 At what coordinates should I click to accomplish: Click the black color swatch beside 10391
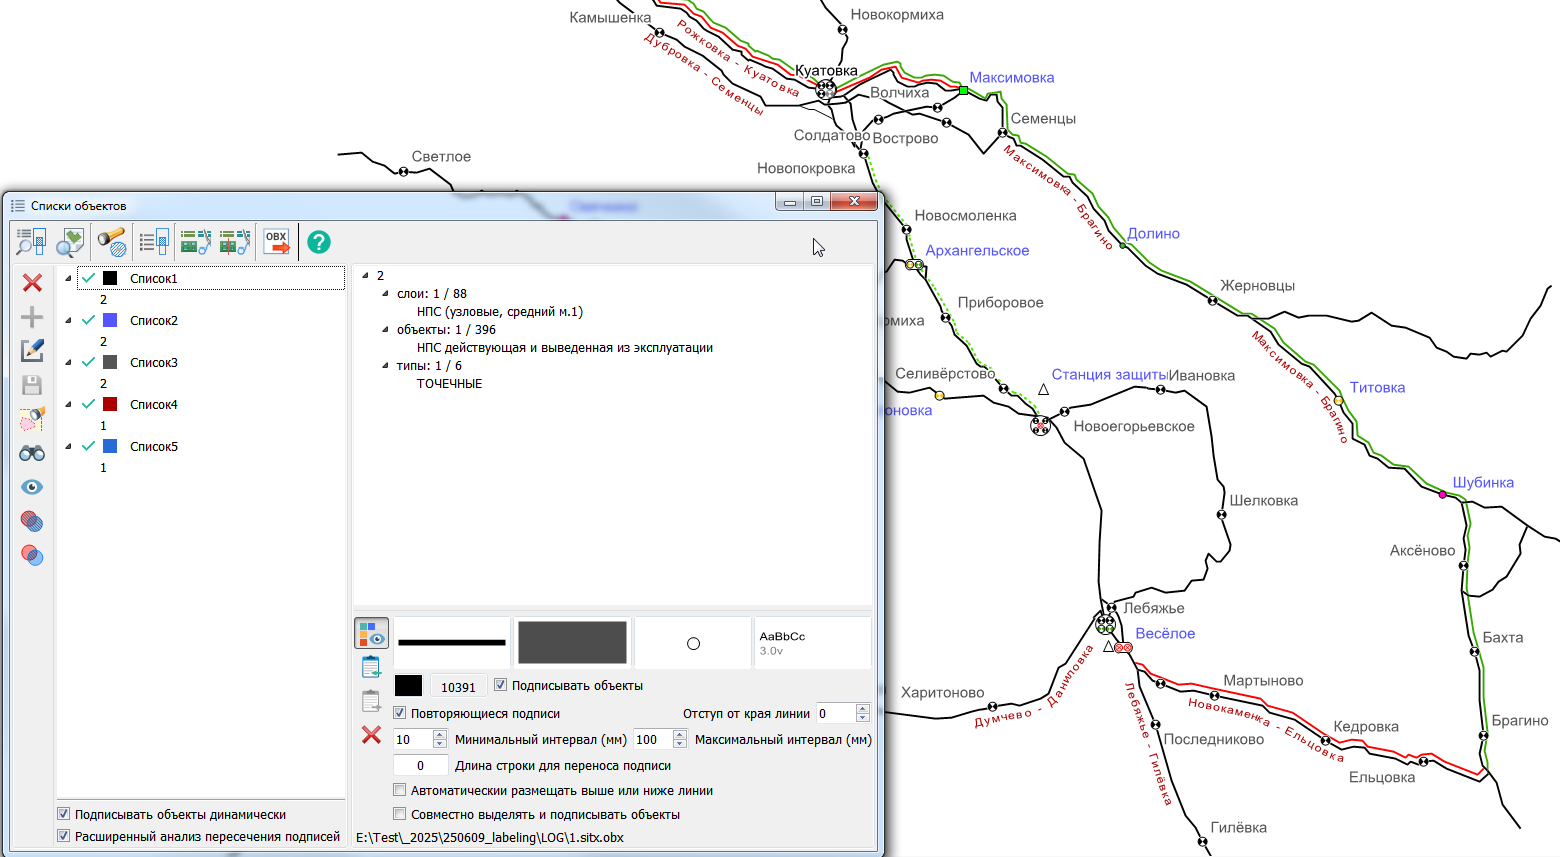tap(408, 686)
